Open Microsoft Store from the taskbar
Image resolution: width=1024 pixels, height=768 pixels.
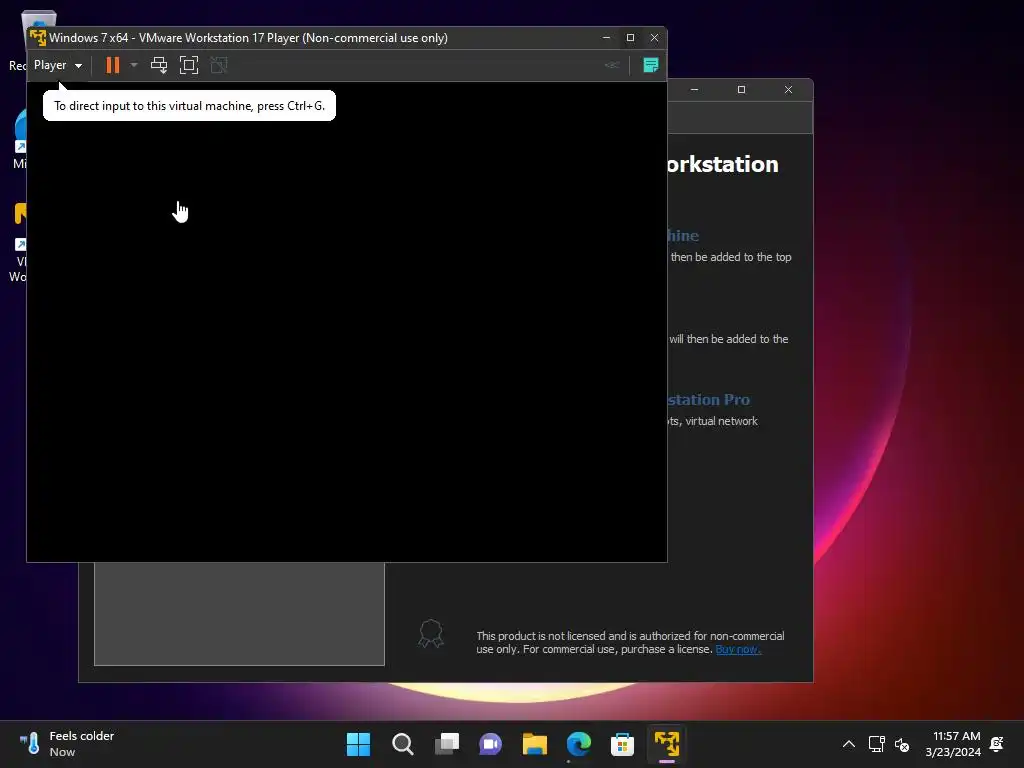click(622, 744)
